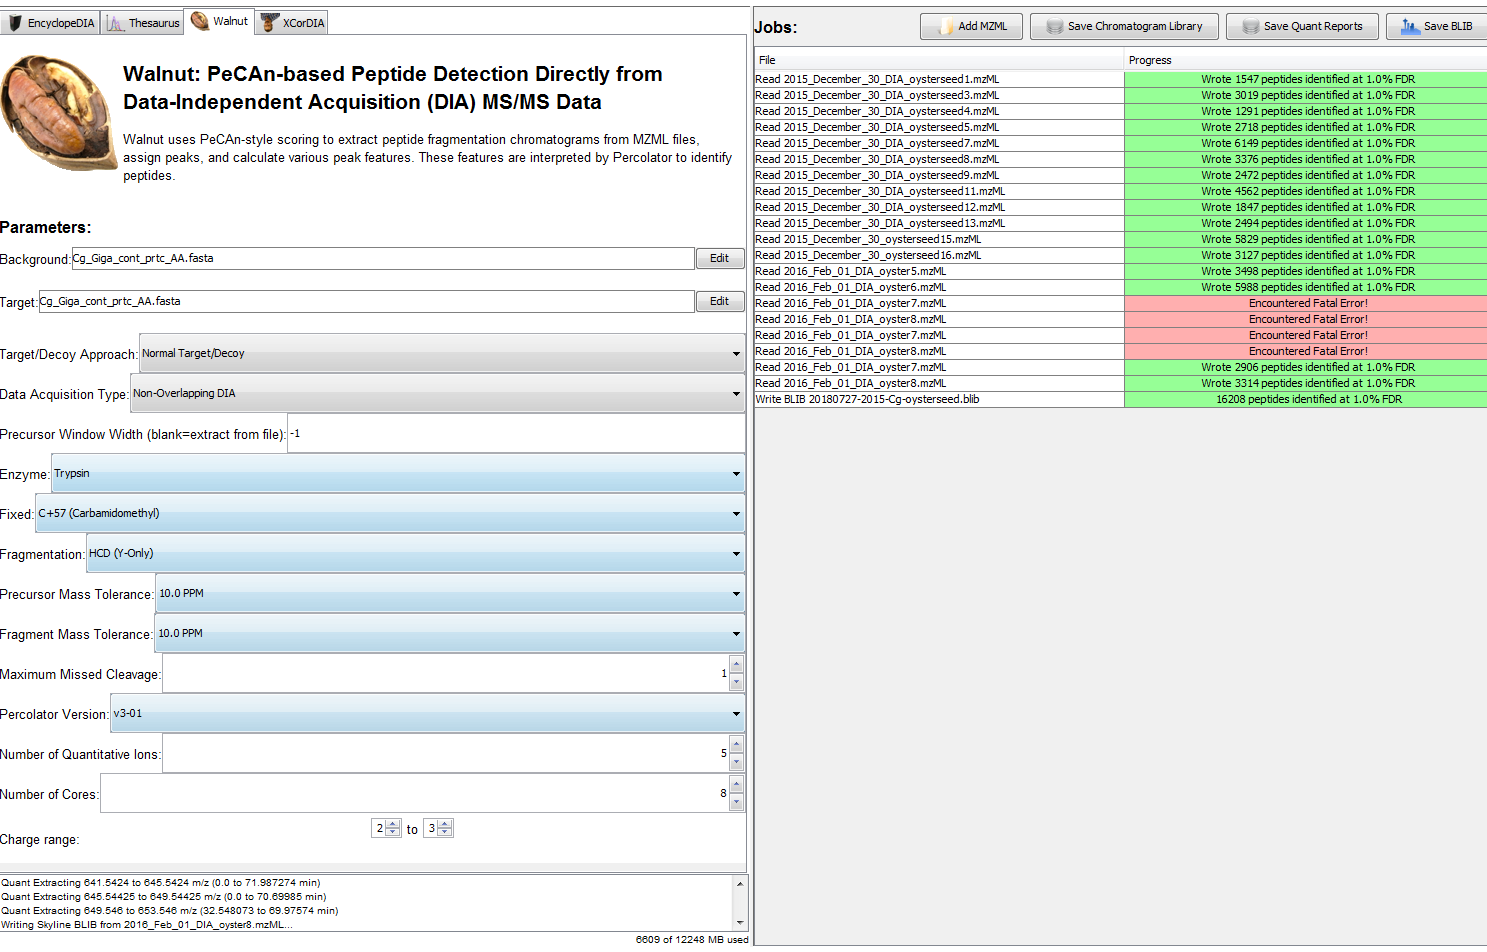Edit the Background fasta file

(719, 258)
